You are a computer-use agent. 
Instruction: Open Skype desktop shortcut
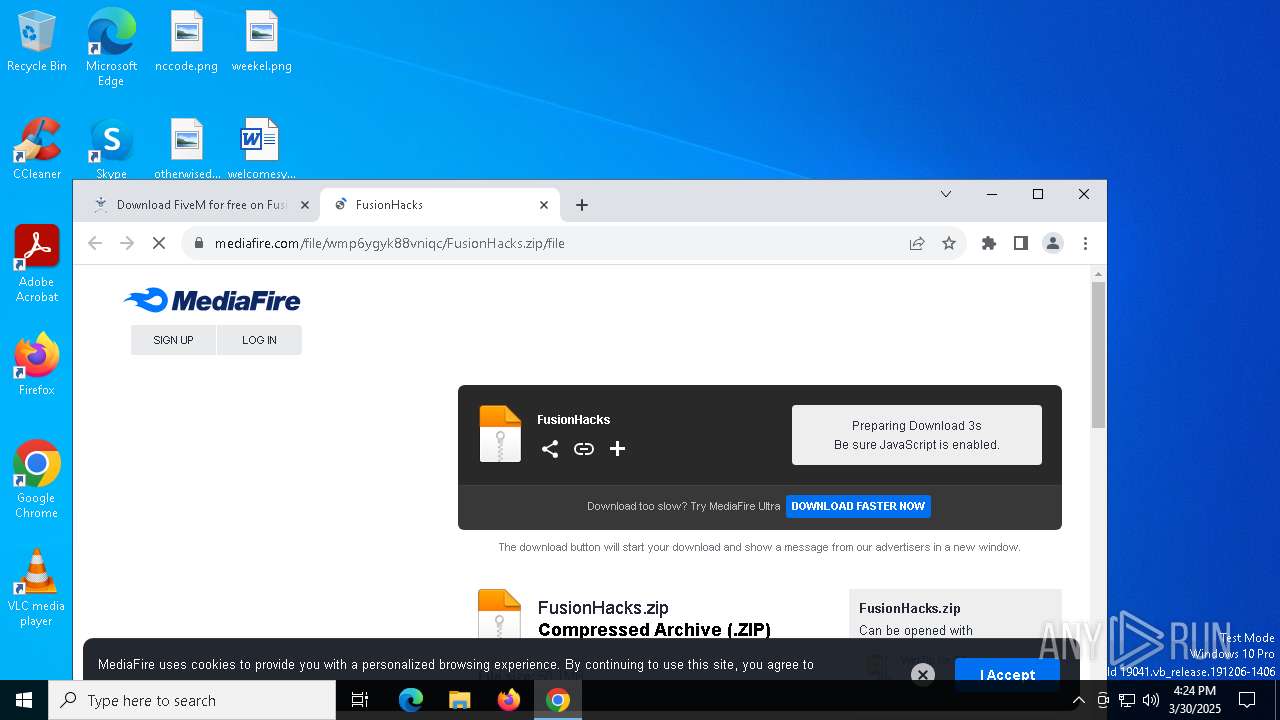pos(111,149)
